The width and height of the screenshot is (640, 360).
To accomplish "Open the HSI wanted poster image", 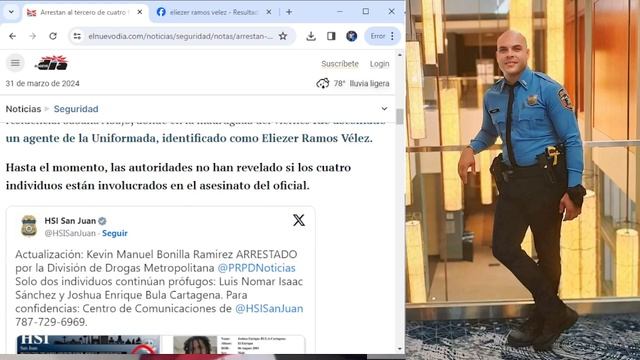I will point(88,344).
